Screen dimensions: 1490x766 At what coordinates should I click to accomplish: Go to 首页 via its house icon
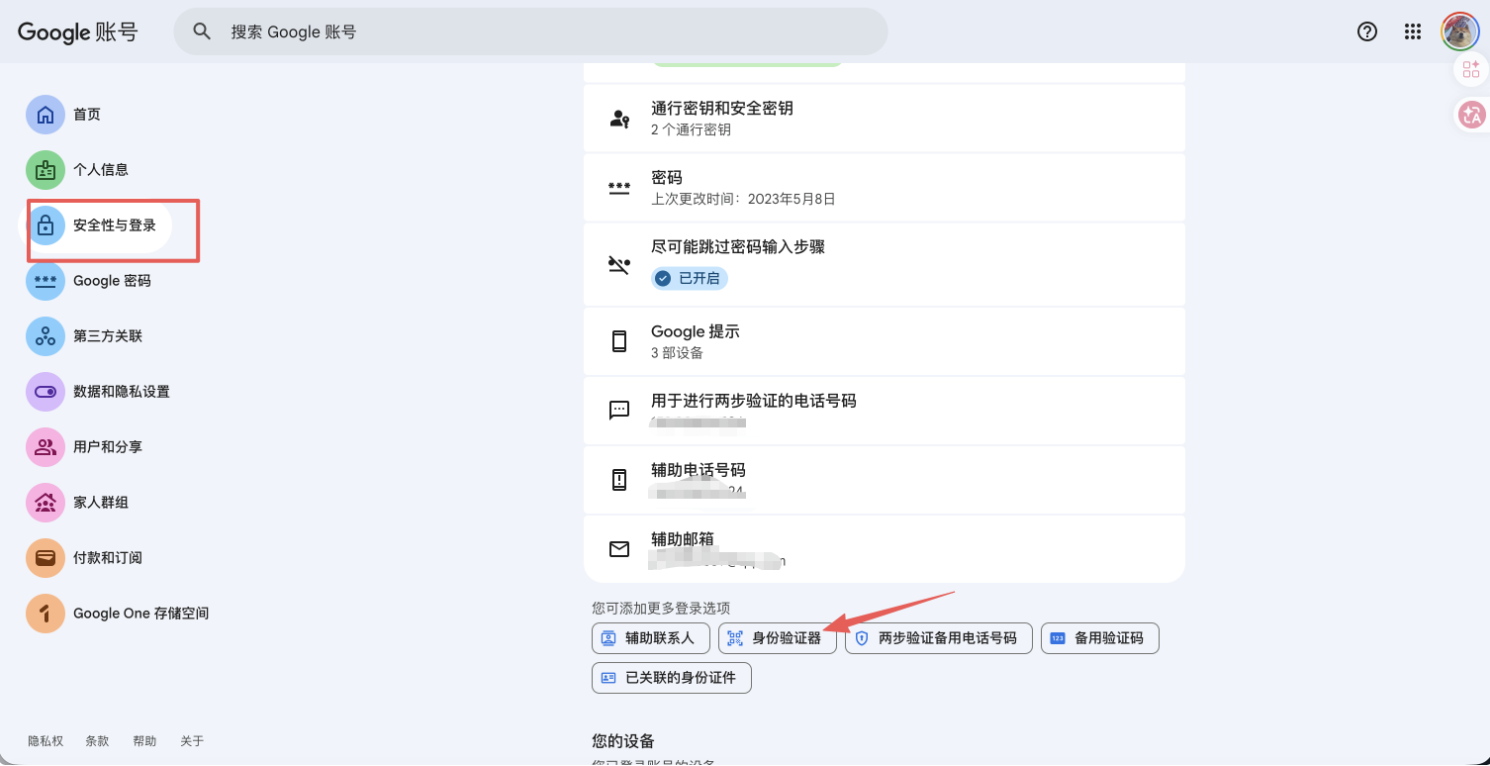(x=45, y=115)
